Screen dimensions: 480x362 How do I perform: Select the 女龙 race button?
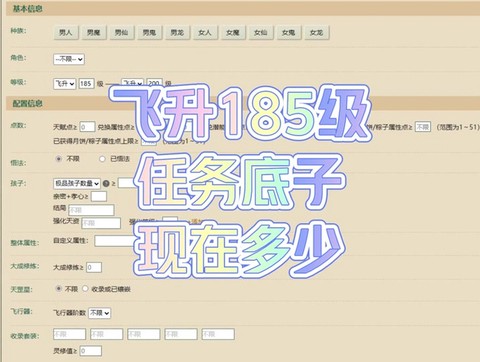pyautogui.click(x=317, y=32)
